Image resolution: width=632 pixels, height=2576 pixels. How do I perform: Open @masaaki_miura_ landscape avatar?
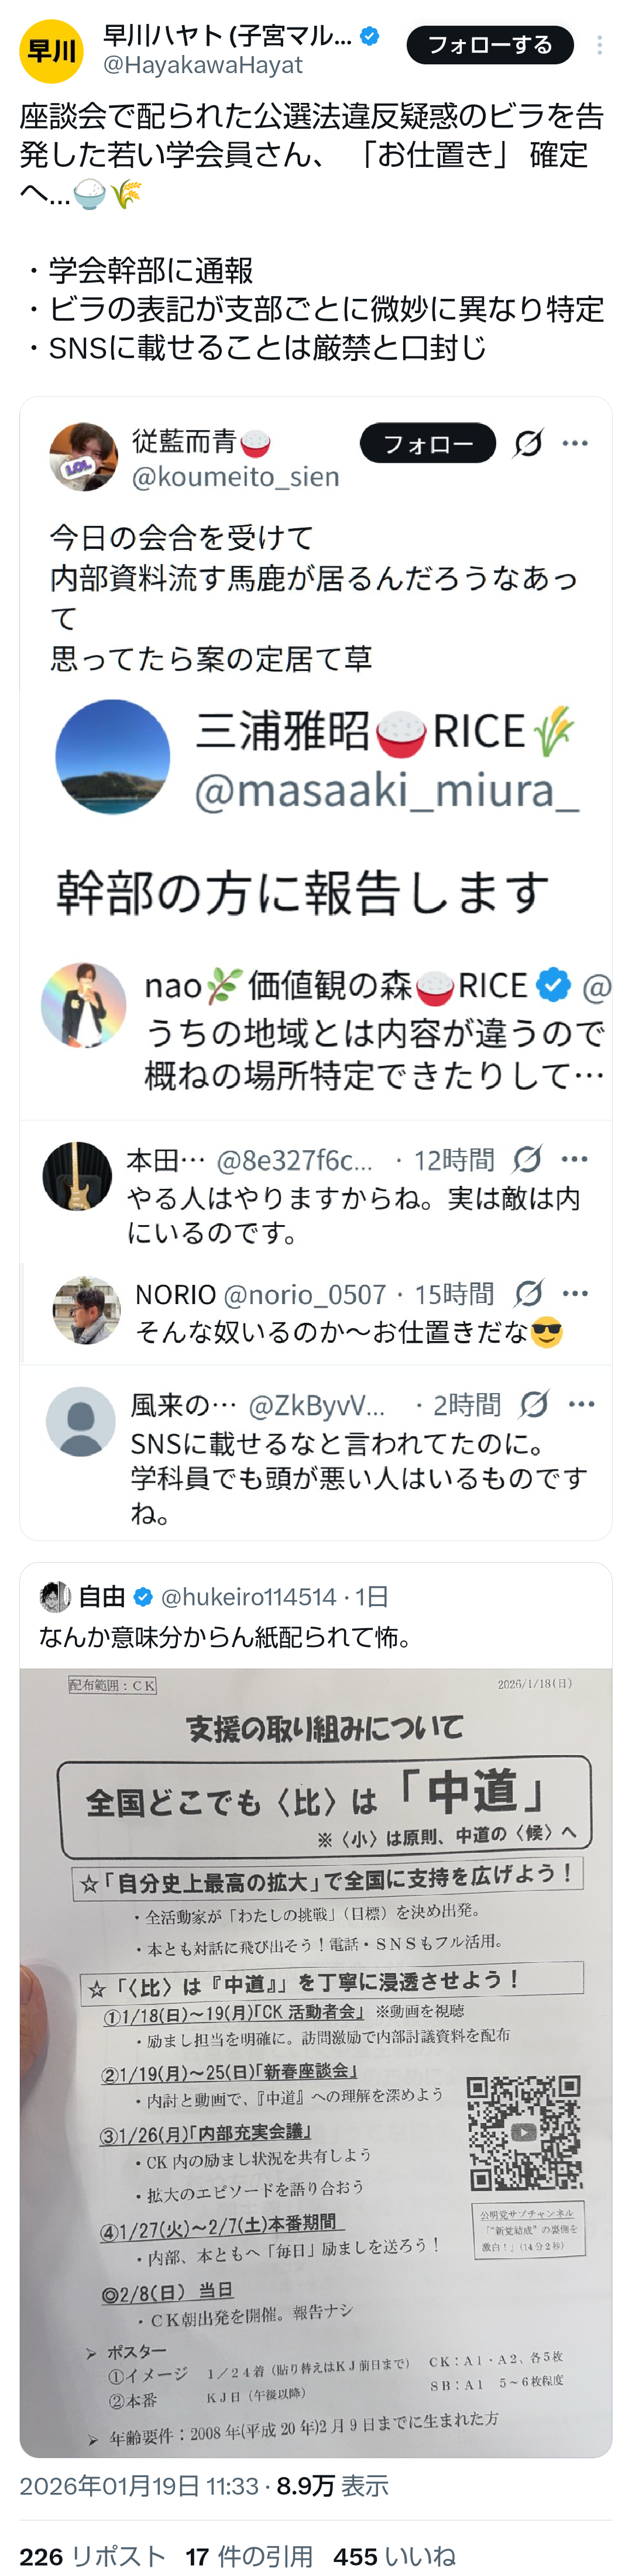click(x=112, y=756)
